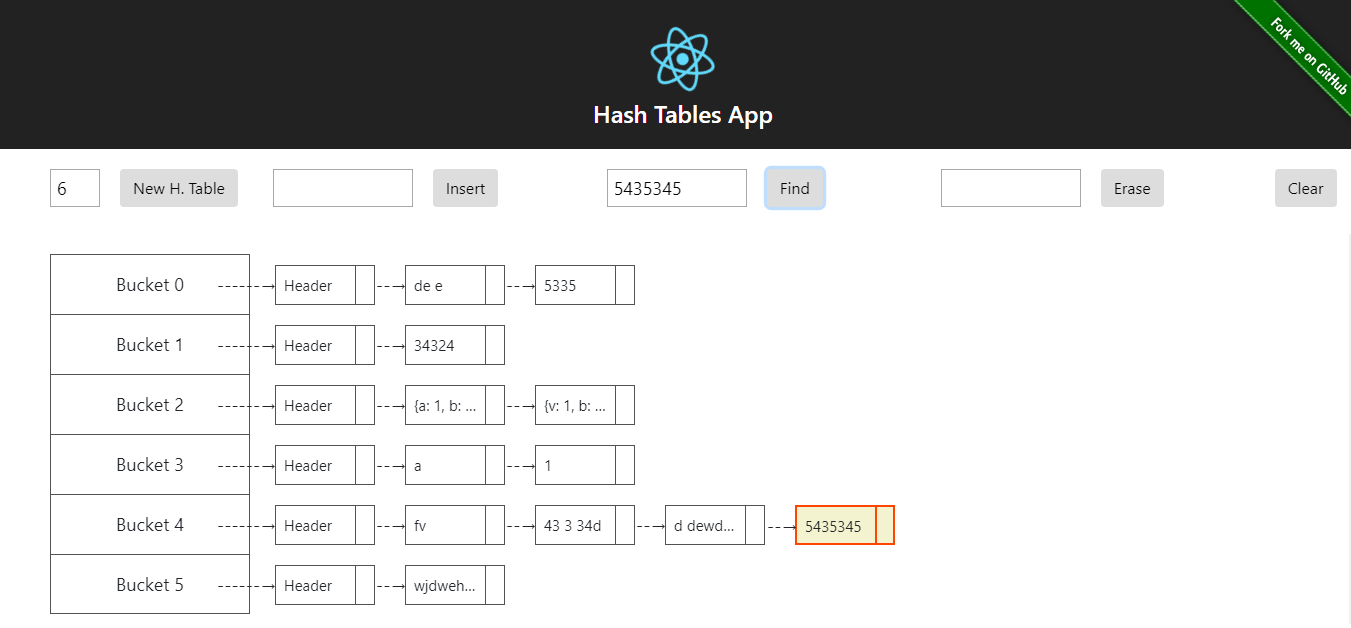1351x628 pixels.
Task: Focus the find field containing 5435345
Action: (677, 188)
